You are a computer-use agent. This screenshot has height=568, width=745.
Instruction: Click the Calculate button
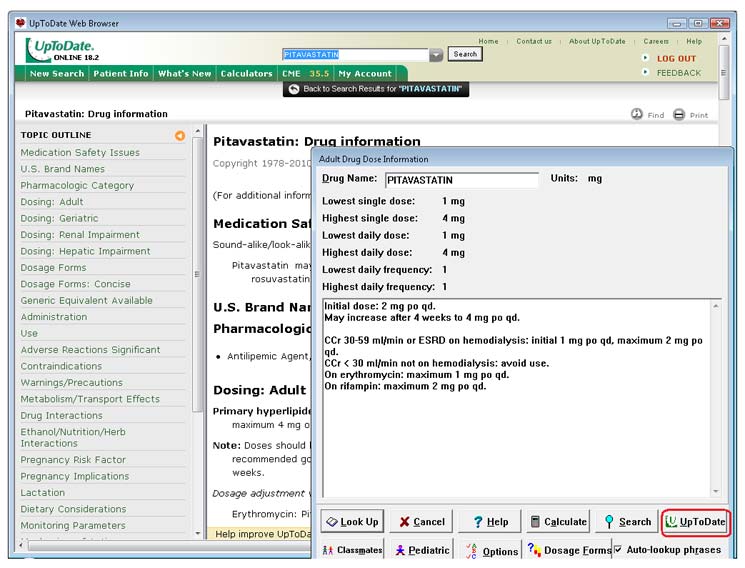pos(558,521)
